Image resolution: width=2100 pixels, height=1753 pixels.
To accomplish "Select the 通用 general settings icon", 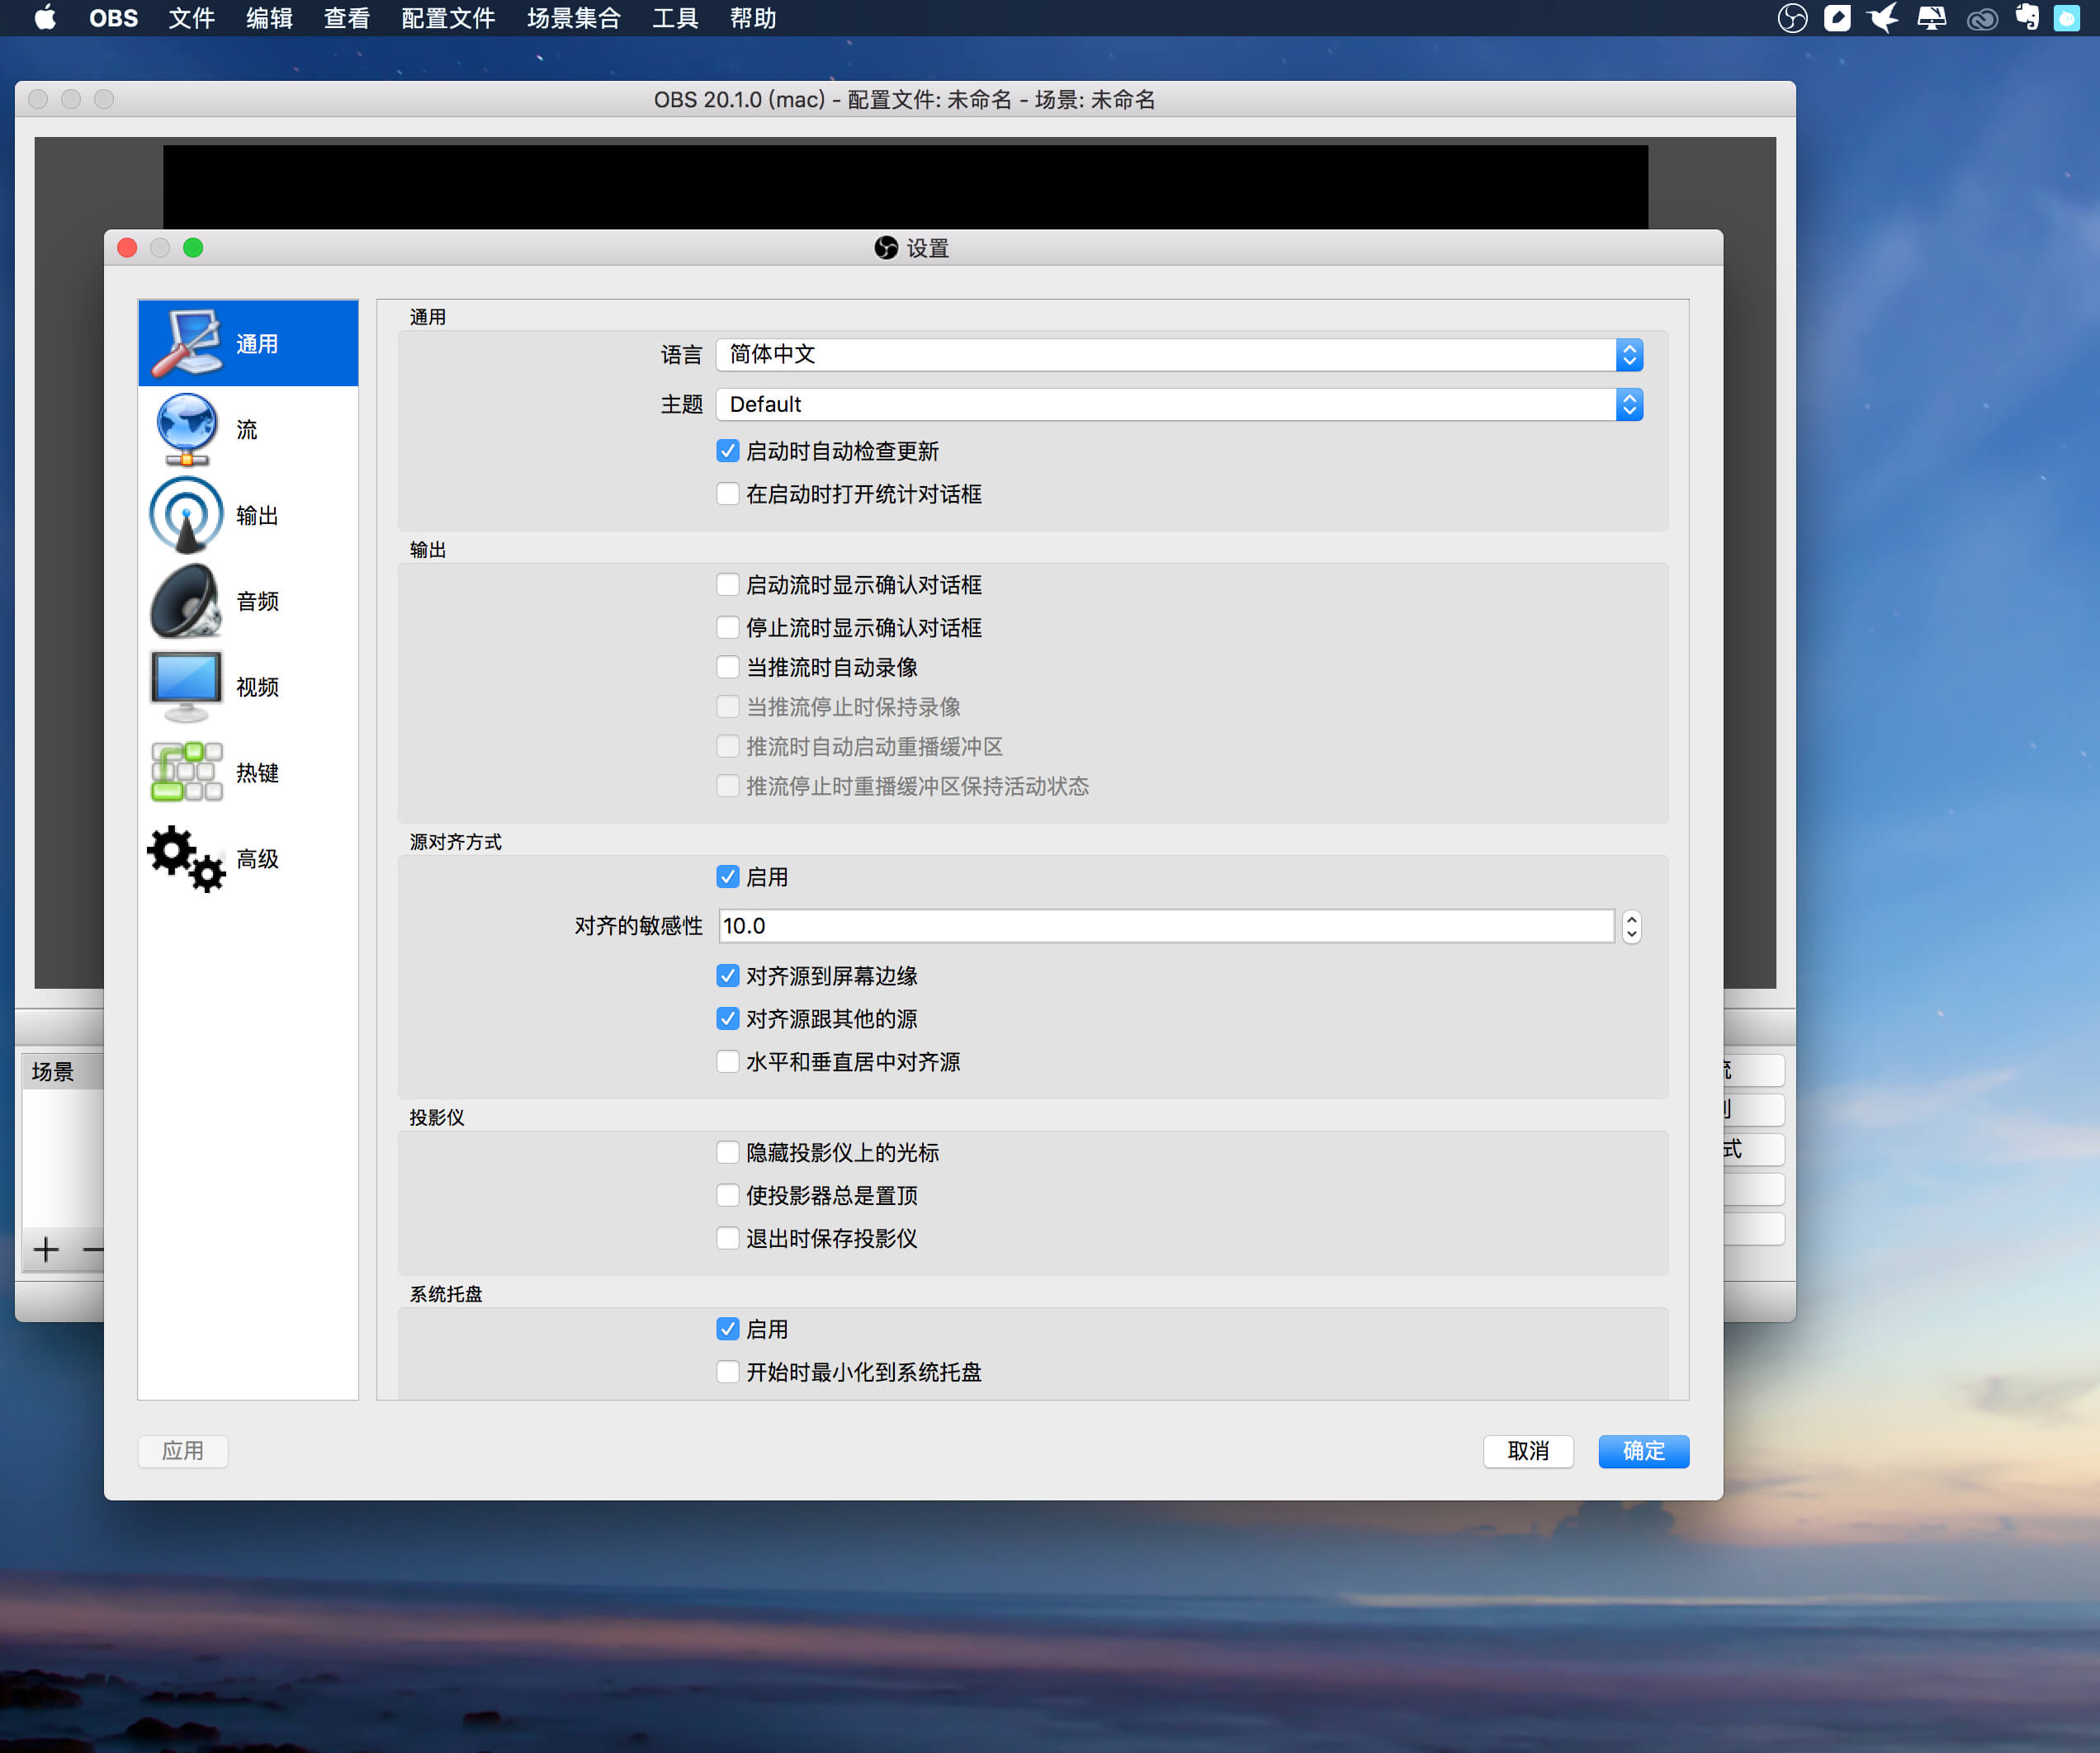I will coord(187,343).
